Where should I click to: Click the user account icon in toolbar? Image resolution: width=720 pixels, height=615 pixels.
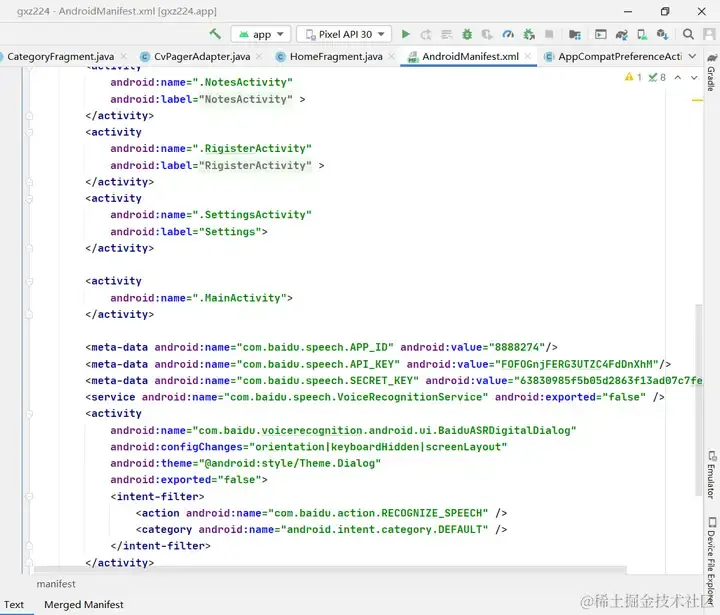click(709, 34)
